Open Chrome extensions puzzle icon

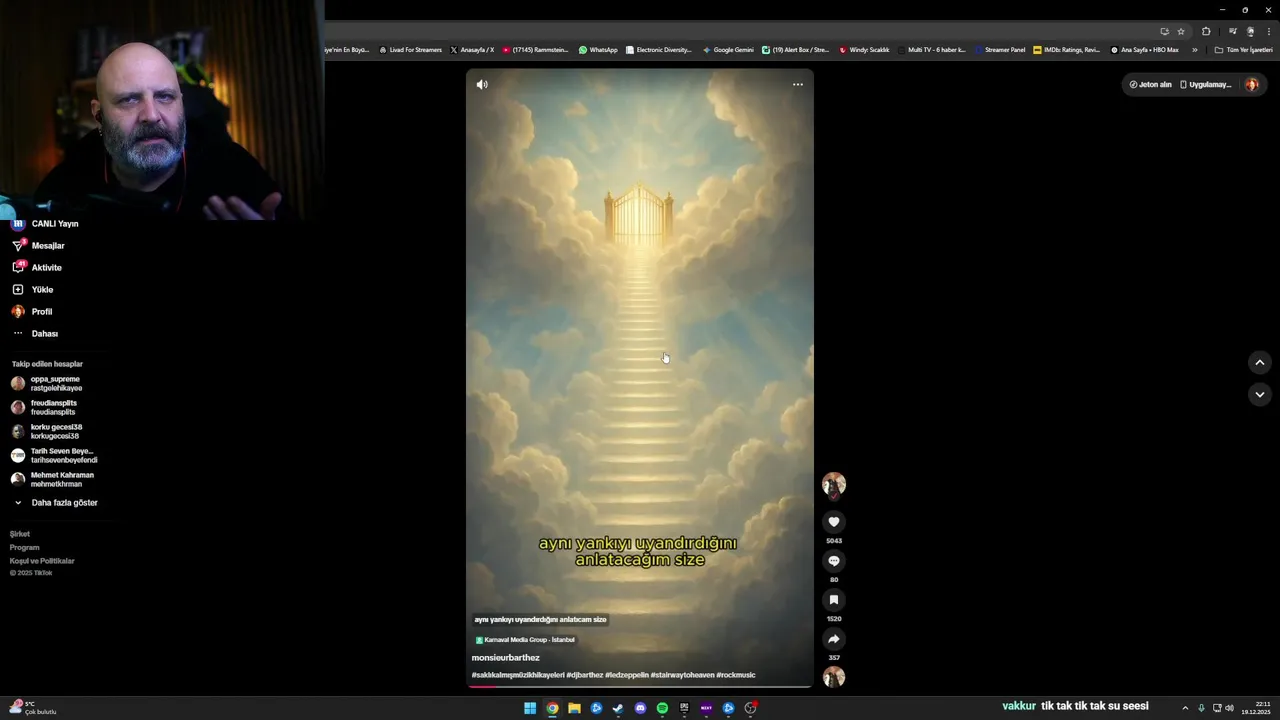[1206, 31]
